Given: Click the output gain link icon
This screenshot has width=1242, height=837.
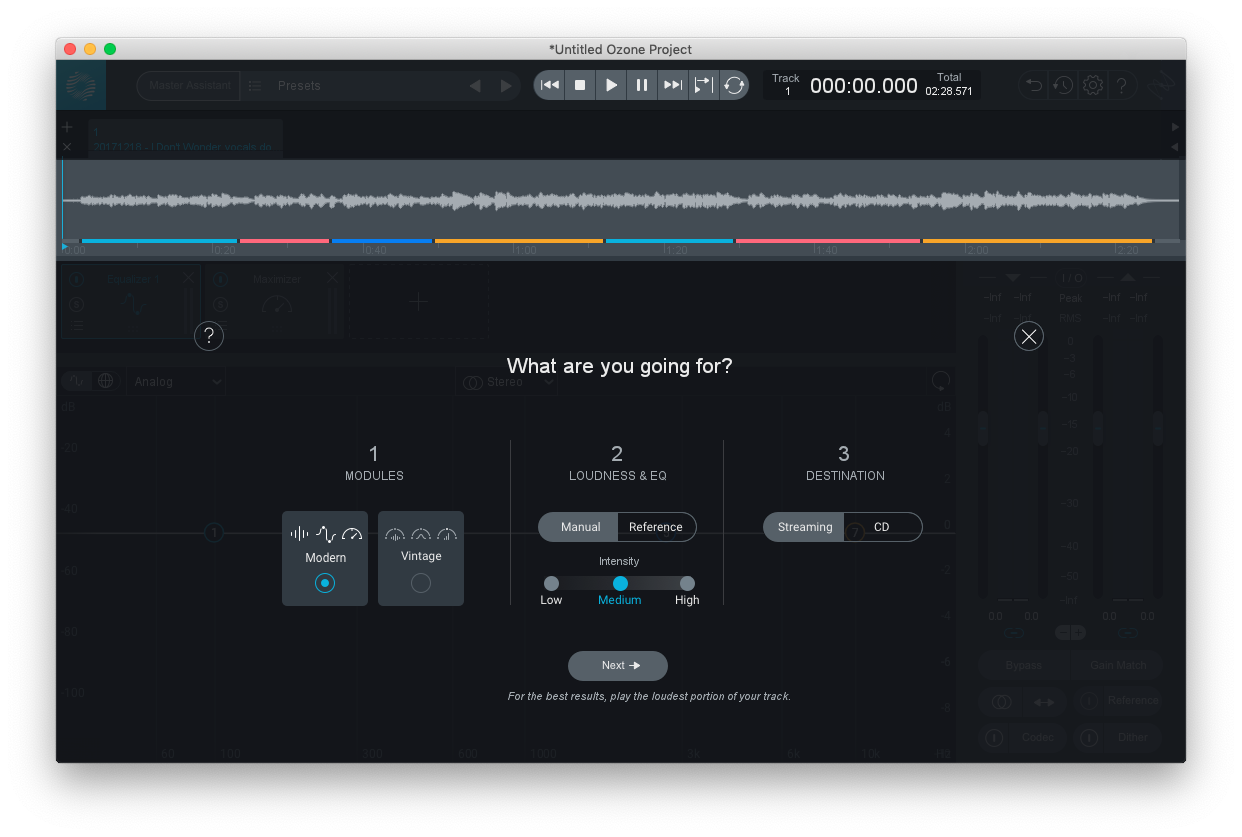Looking at the screenshot, I should 1128,633.
